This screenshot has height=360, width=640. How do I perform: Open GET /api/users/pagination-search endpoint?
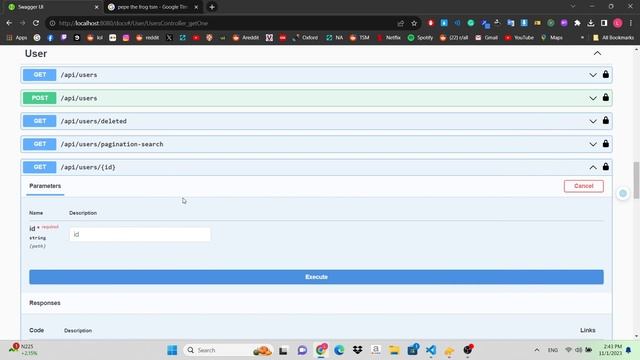(316, 144)
